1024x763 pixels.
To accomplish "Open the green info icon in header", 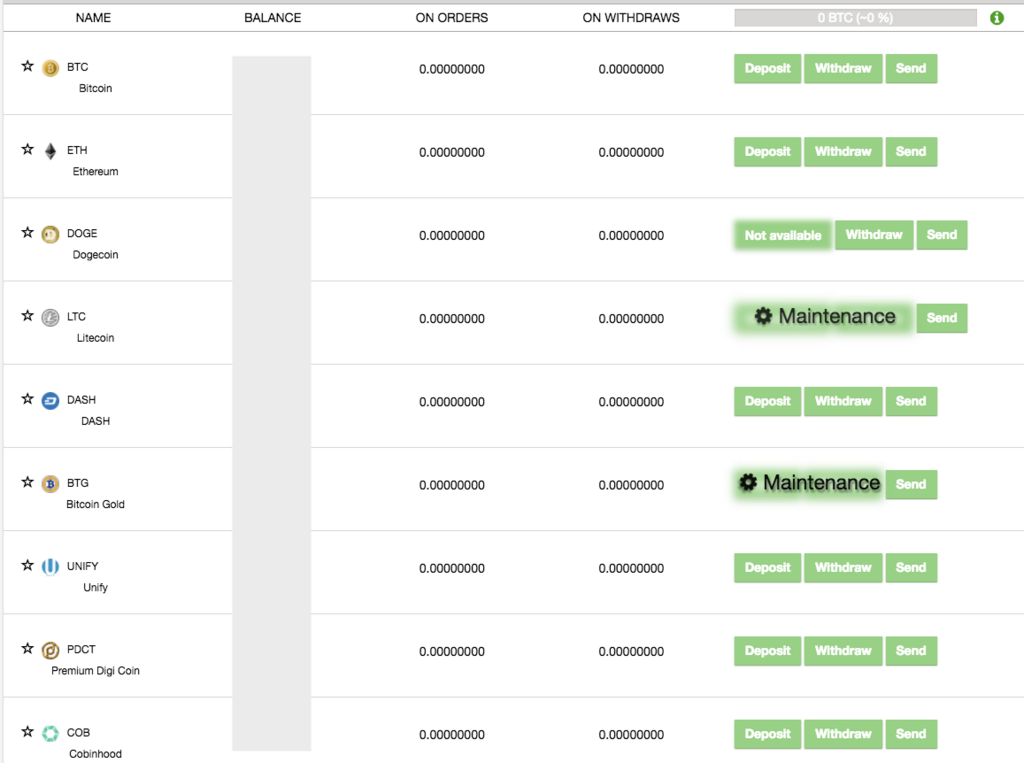I will pyautogui.click(x=997, y=18).
